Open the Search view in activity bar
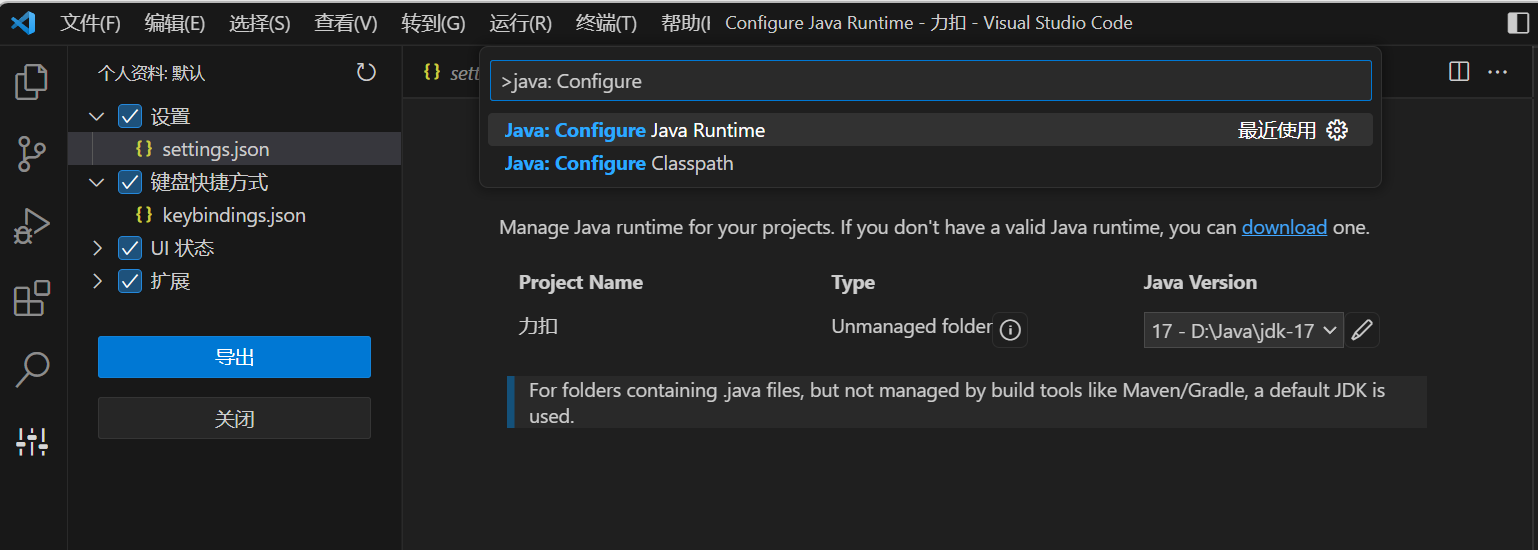Screen dimensions: 1538x550 coord(32,370)
